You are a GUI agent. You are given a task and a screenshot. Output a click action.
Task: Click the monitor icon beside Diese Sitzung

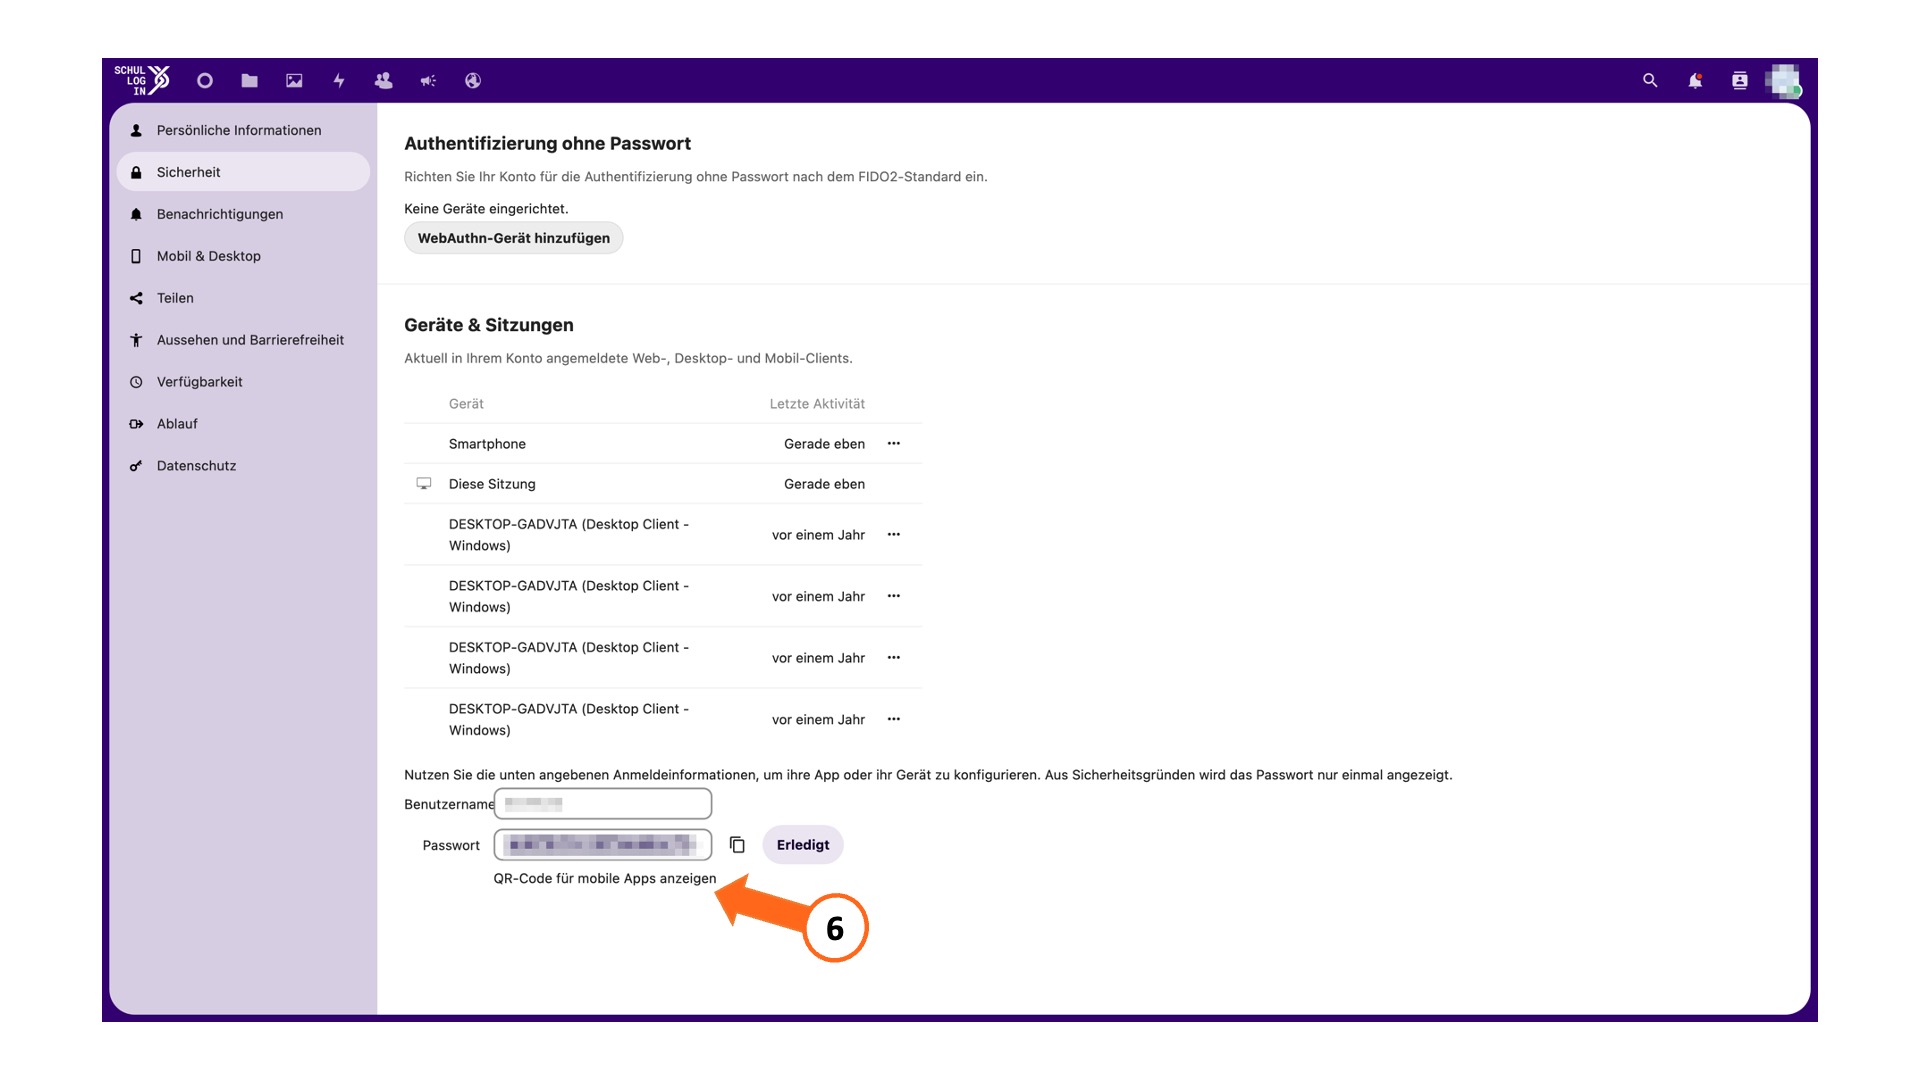[424, 483]
